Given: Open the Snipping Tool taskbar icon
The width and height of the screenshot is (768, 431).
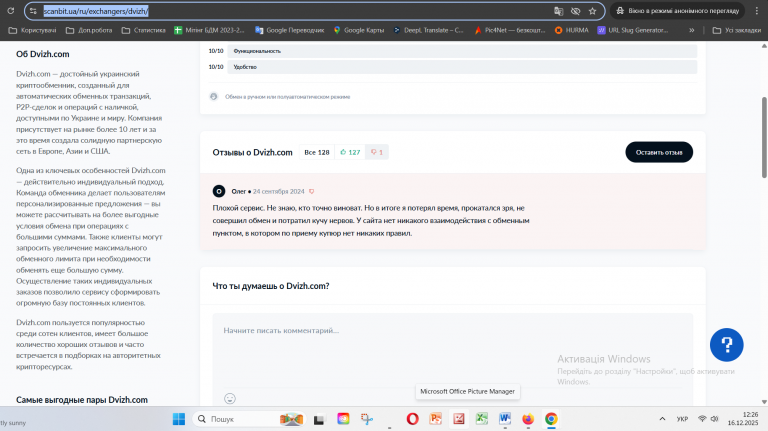Looking at the screenshot, I should 367,419.
